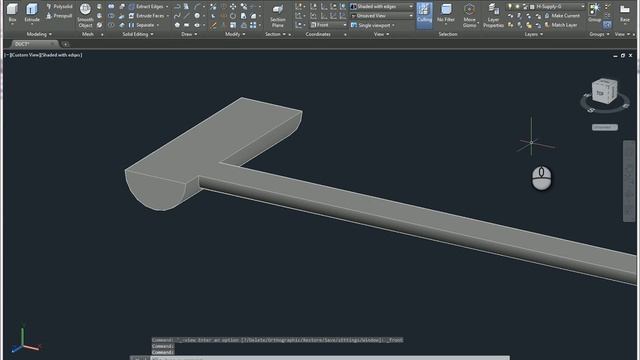Image resolution: width=640 pixels, height=360 pixels.
Task: Restore down the drawing viewport window
Action: click(x=623, y=55)
